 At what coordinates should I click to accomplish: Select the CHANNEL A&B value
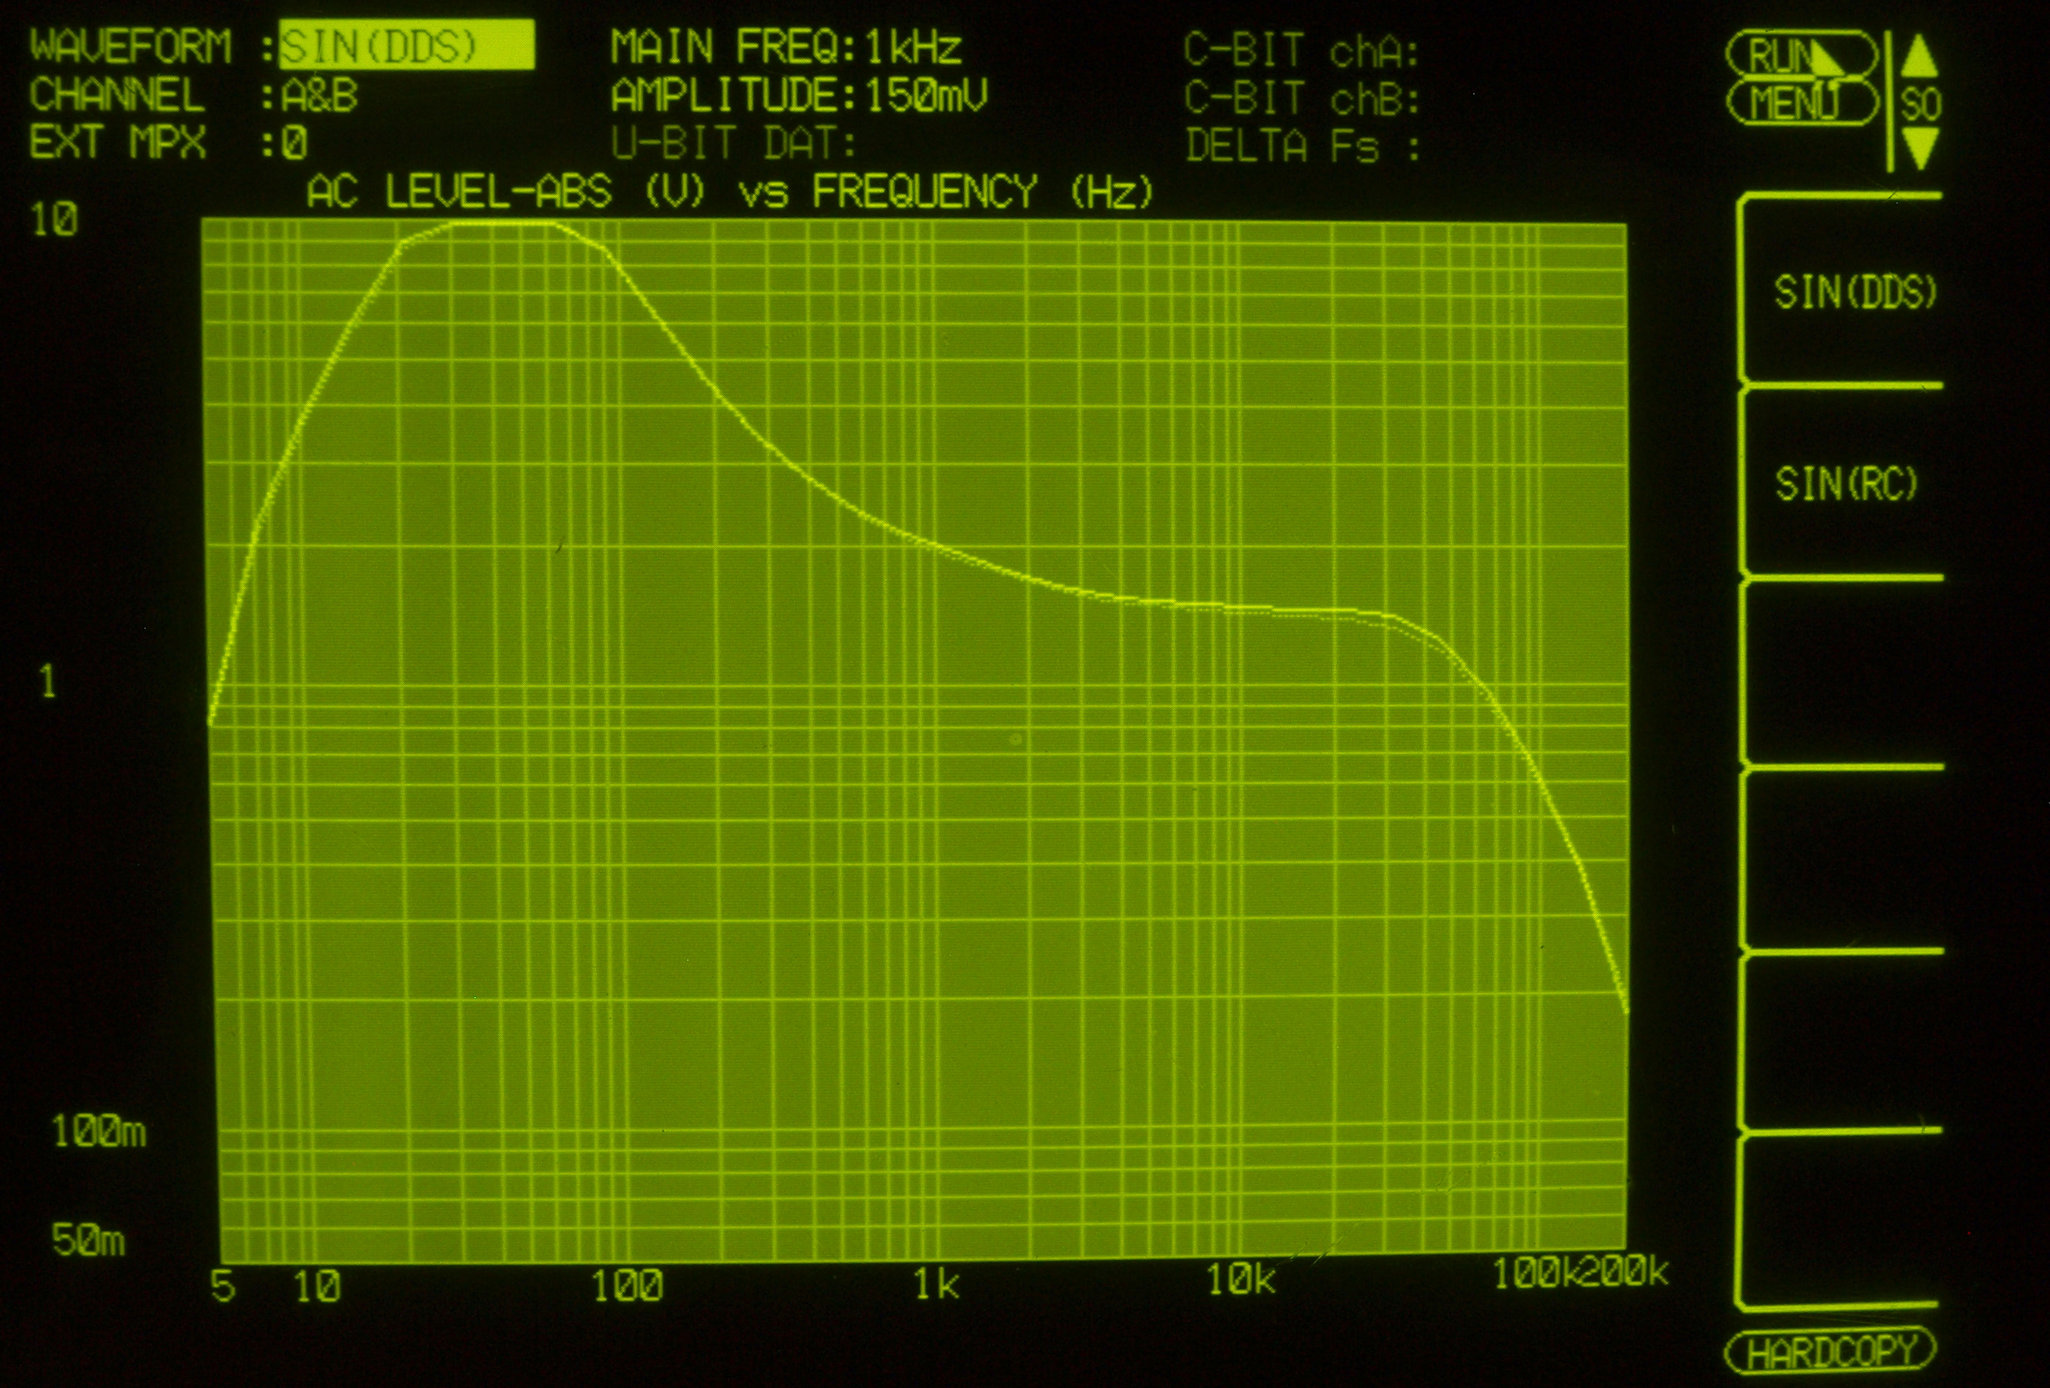[319, 96]
